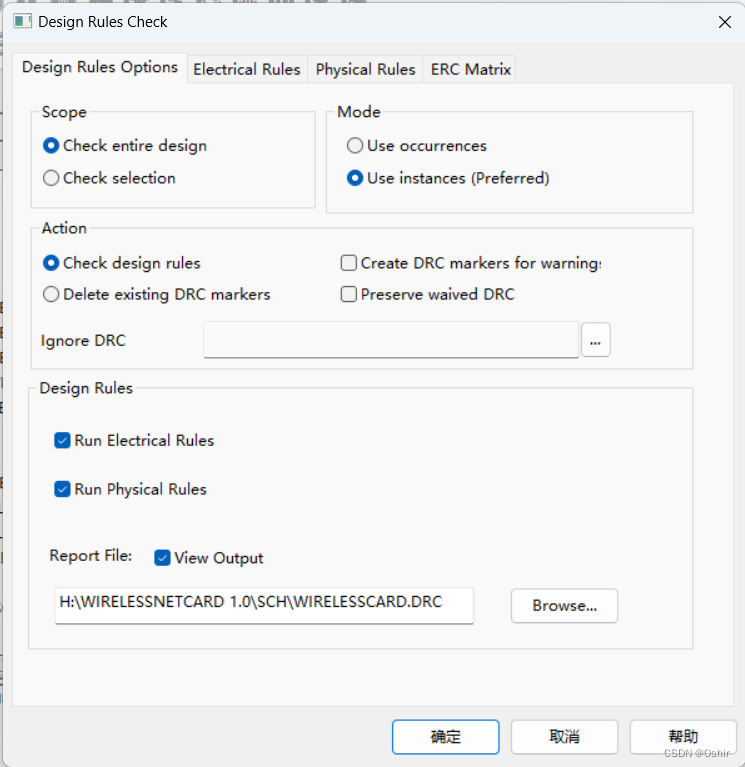745x767 pixels.
Task: Choose the Check selection radio option
Action: pos(51,178)
